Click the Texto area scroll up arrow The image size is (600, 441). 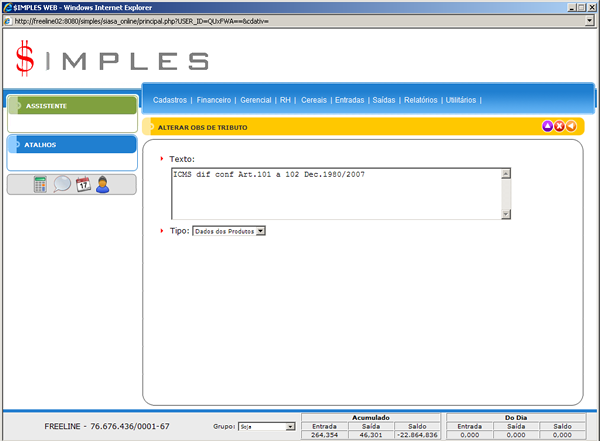point(506,173)
